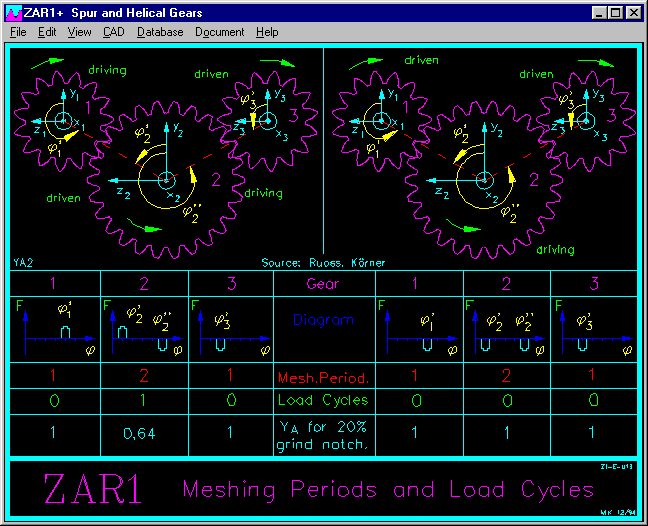This screenshot has width=648, height=526.
Task: Minimize the ZAR1+ window
Action: coord(600,13)
